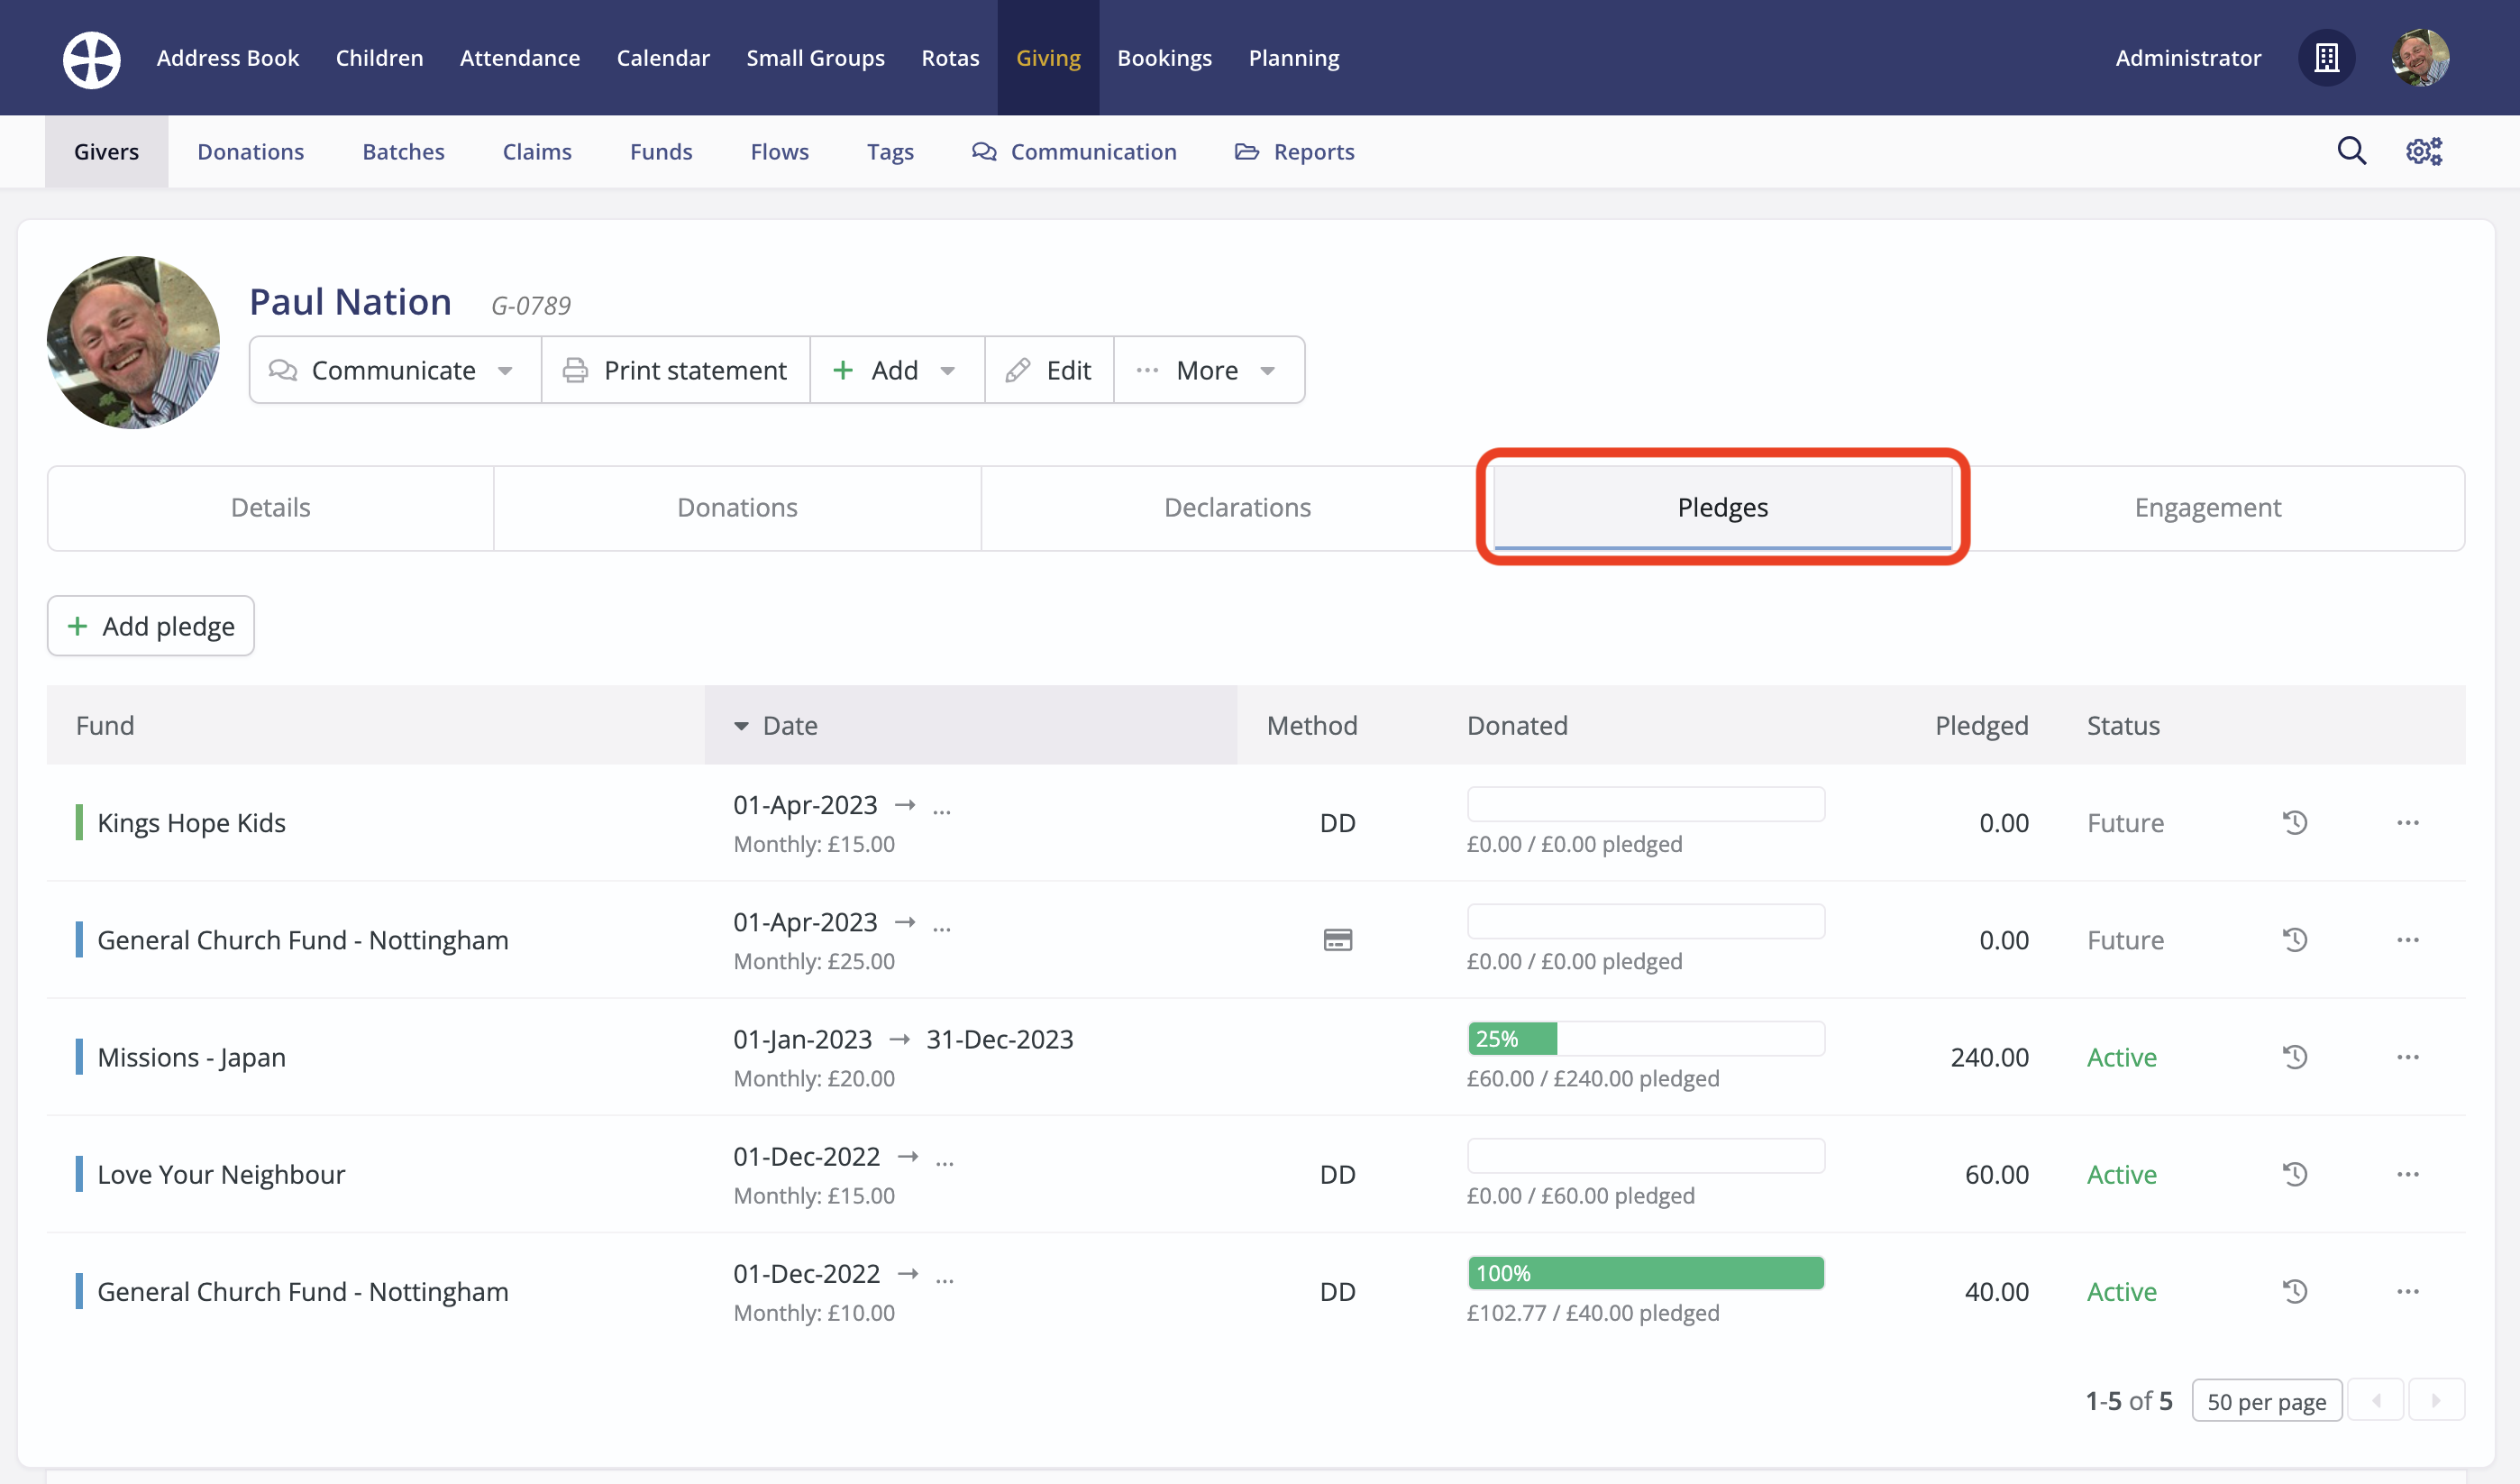The image size is (2520, 1484).
Task: Open the search magnifier icon
Action: 2351,151
